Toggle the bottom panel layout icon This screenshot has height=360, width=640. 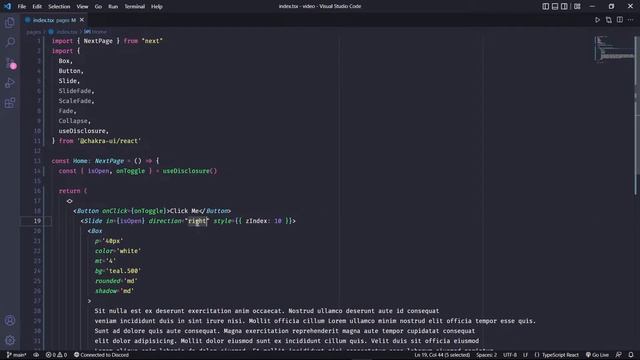click(555, 6)
